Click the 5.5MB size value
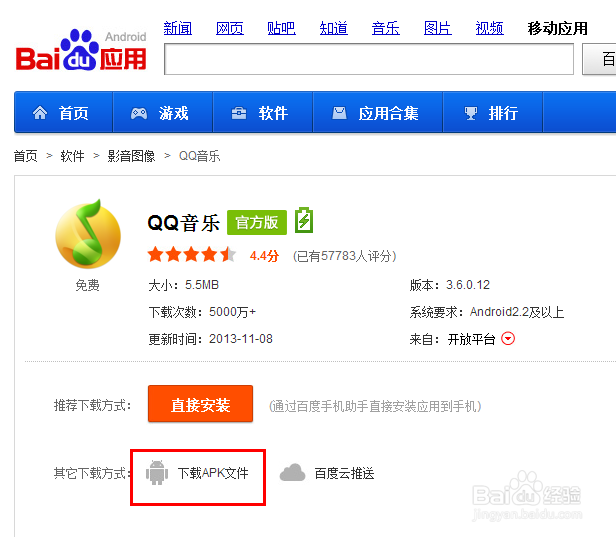This screenshot has width=616, height=537. [x=202, y=284]
